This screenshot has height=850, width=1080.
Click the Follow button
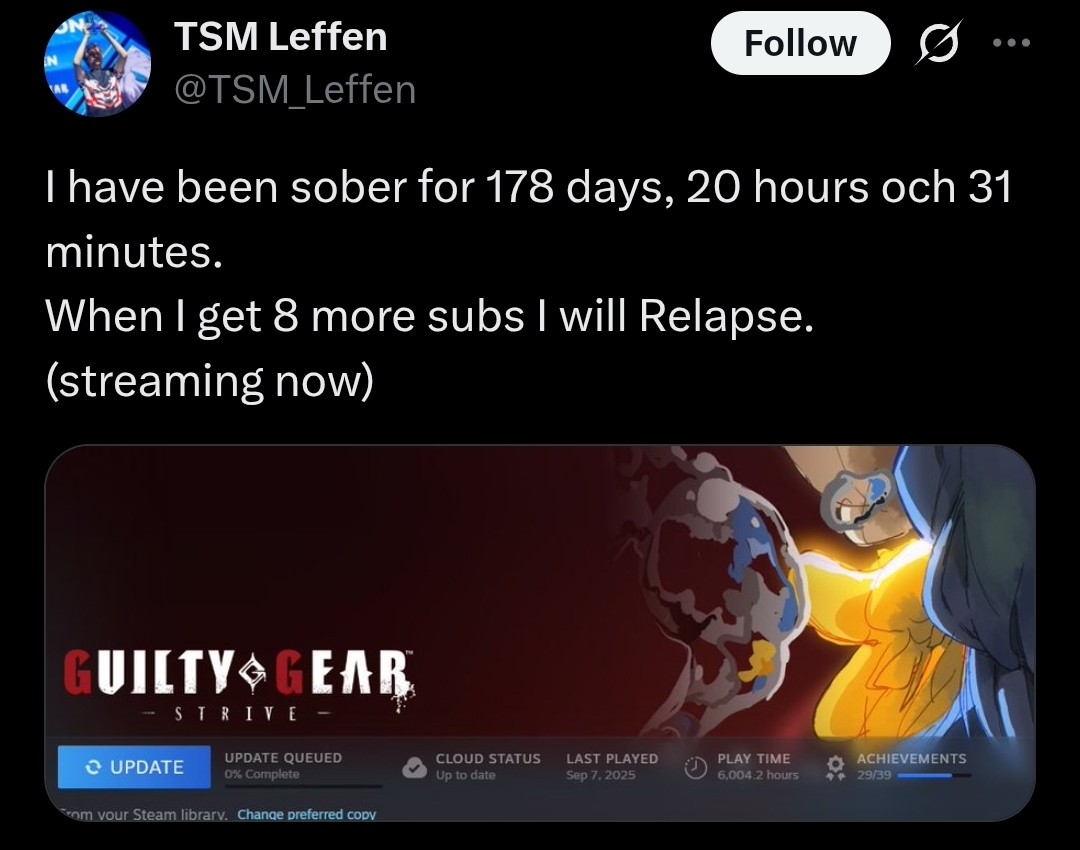point(800,43)
